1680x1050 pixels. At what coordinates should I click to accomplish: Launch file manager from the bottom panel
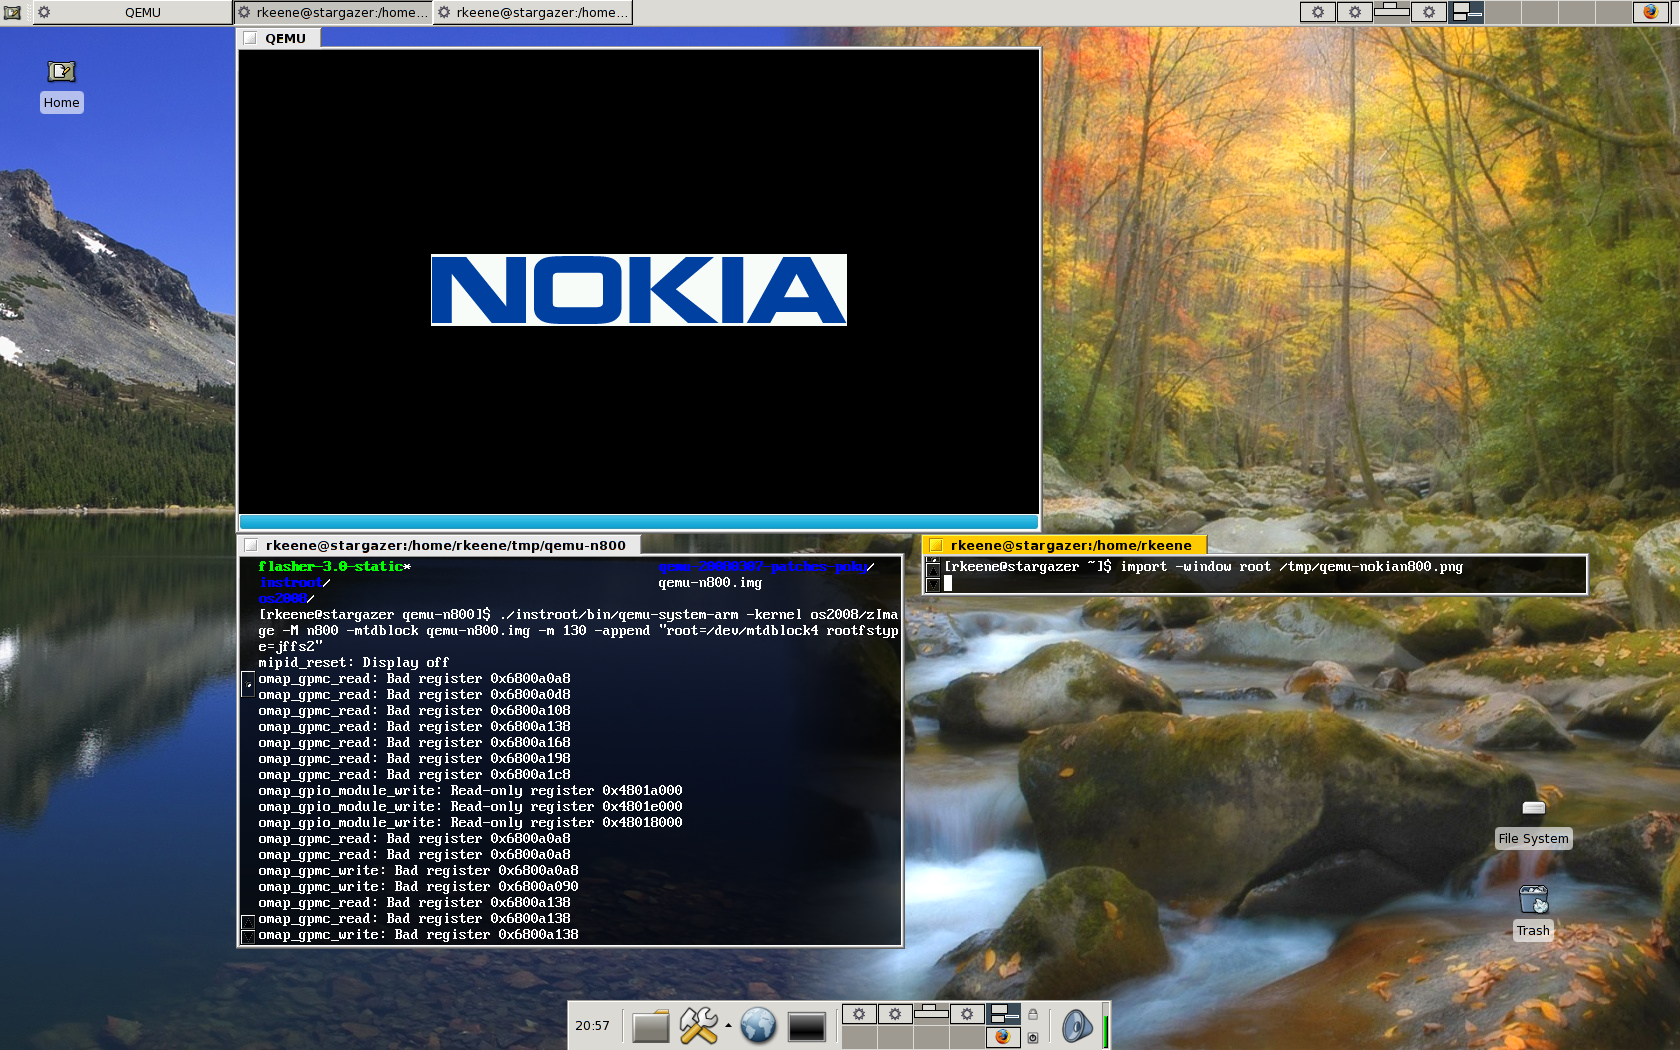(x=650, y=1026)
